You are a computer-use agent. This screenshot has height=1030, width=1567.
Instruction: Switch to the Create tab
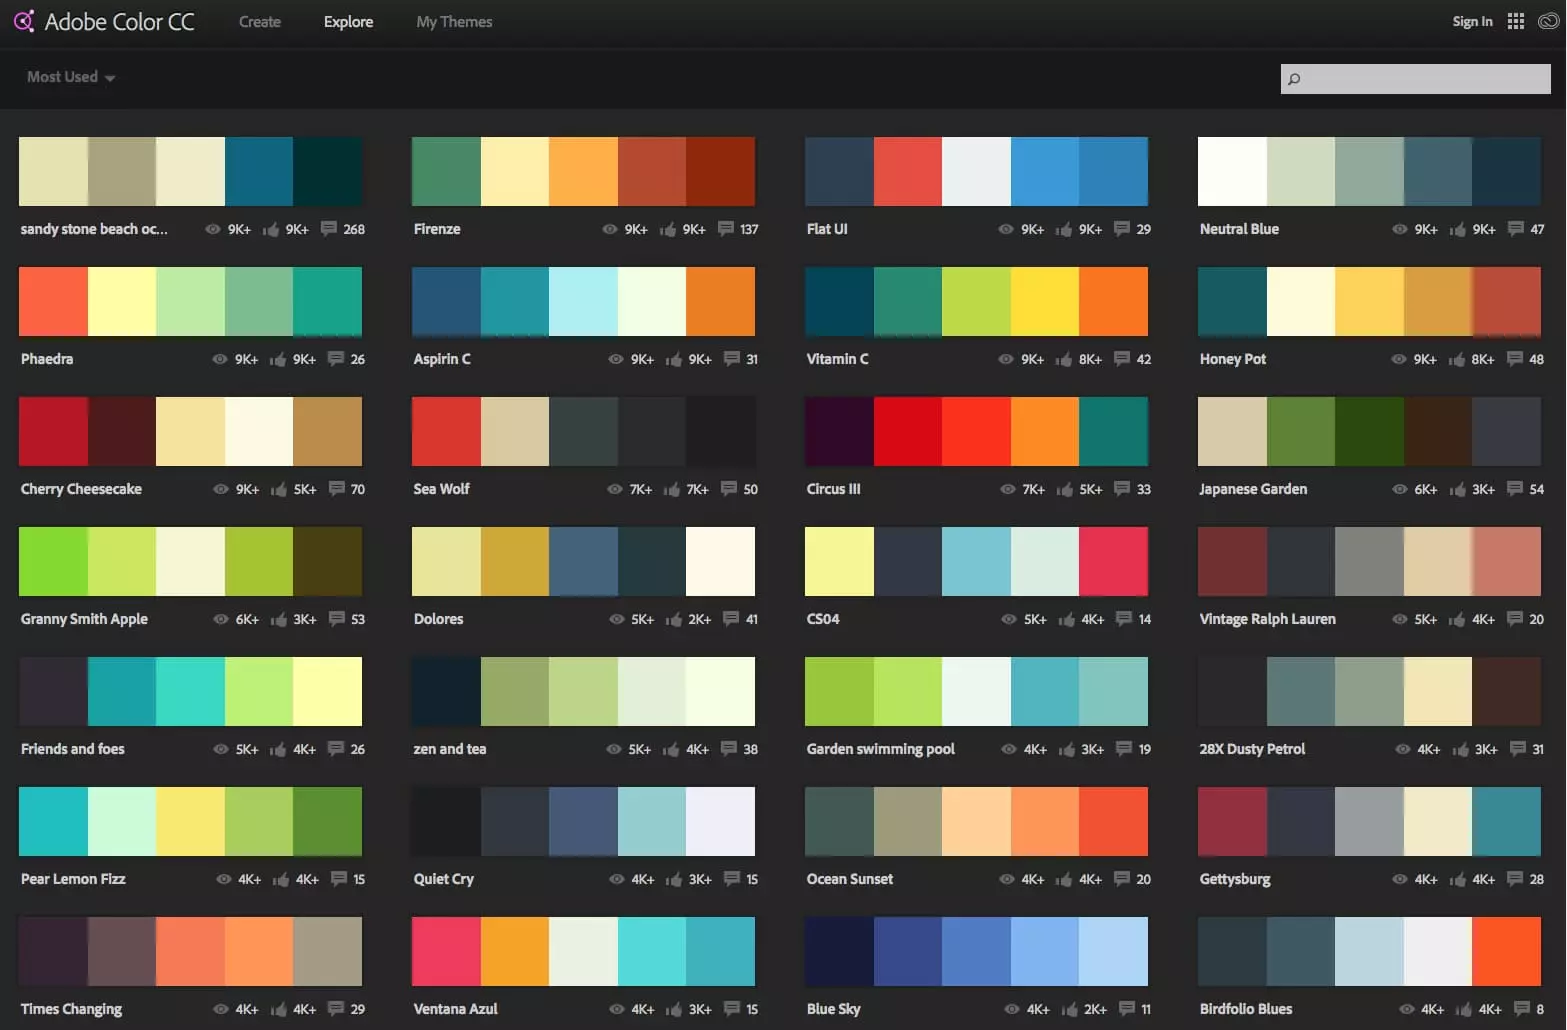[260, 22]
